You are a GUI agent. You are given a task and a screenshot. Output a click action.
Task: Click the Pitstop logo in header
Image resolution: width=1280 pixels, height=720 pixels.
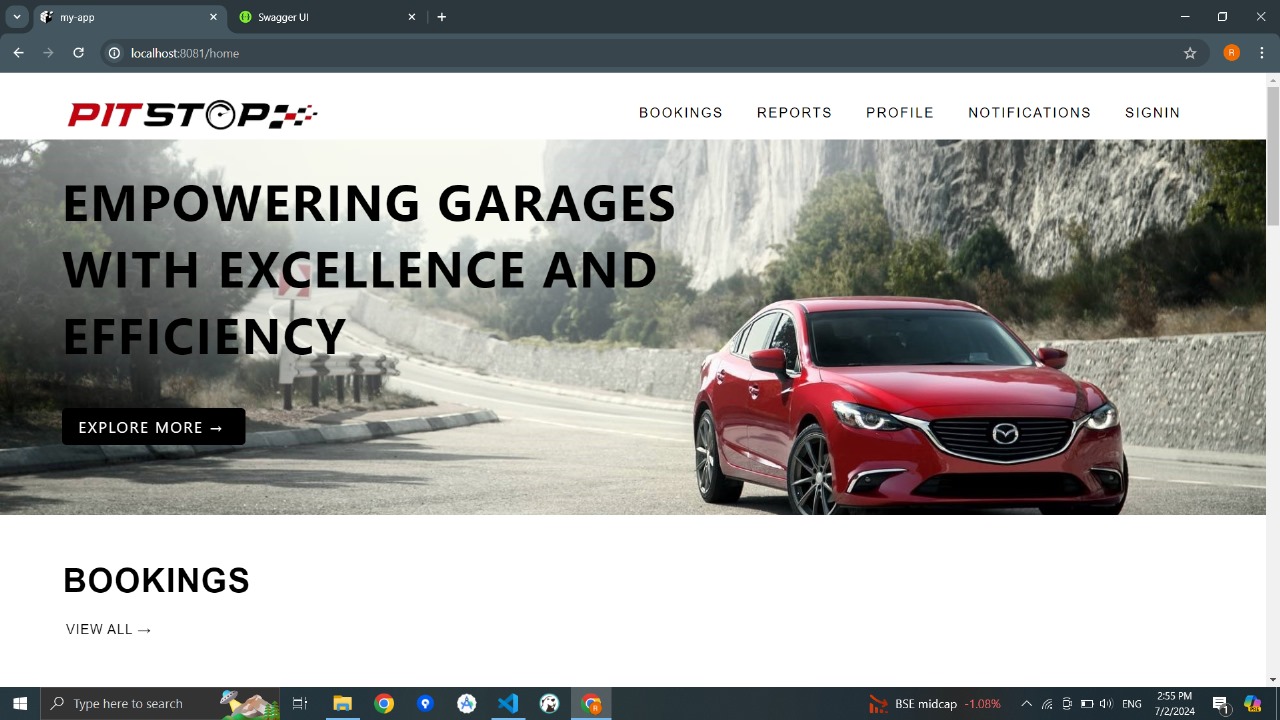192,115
